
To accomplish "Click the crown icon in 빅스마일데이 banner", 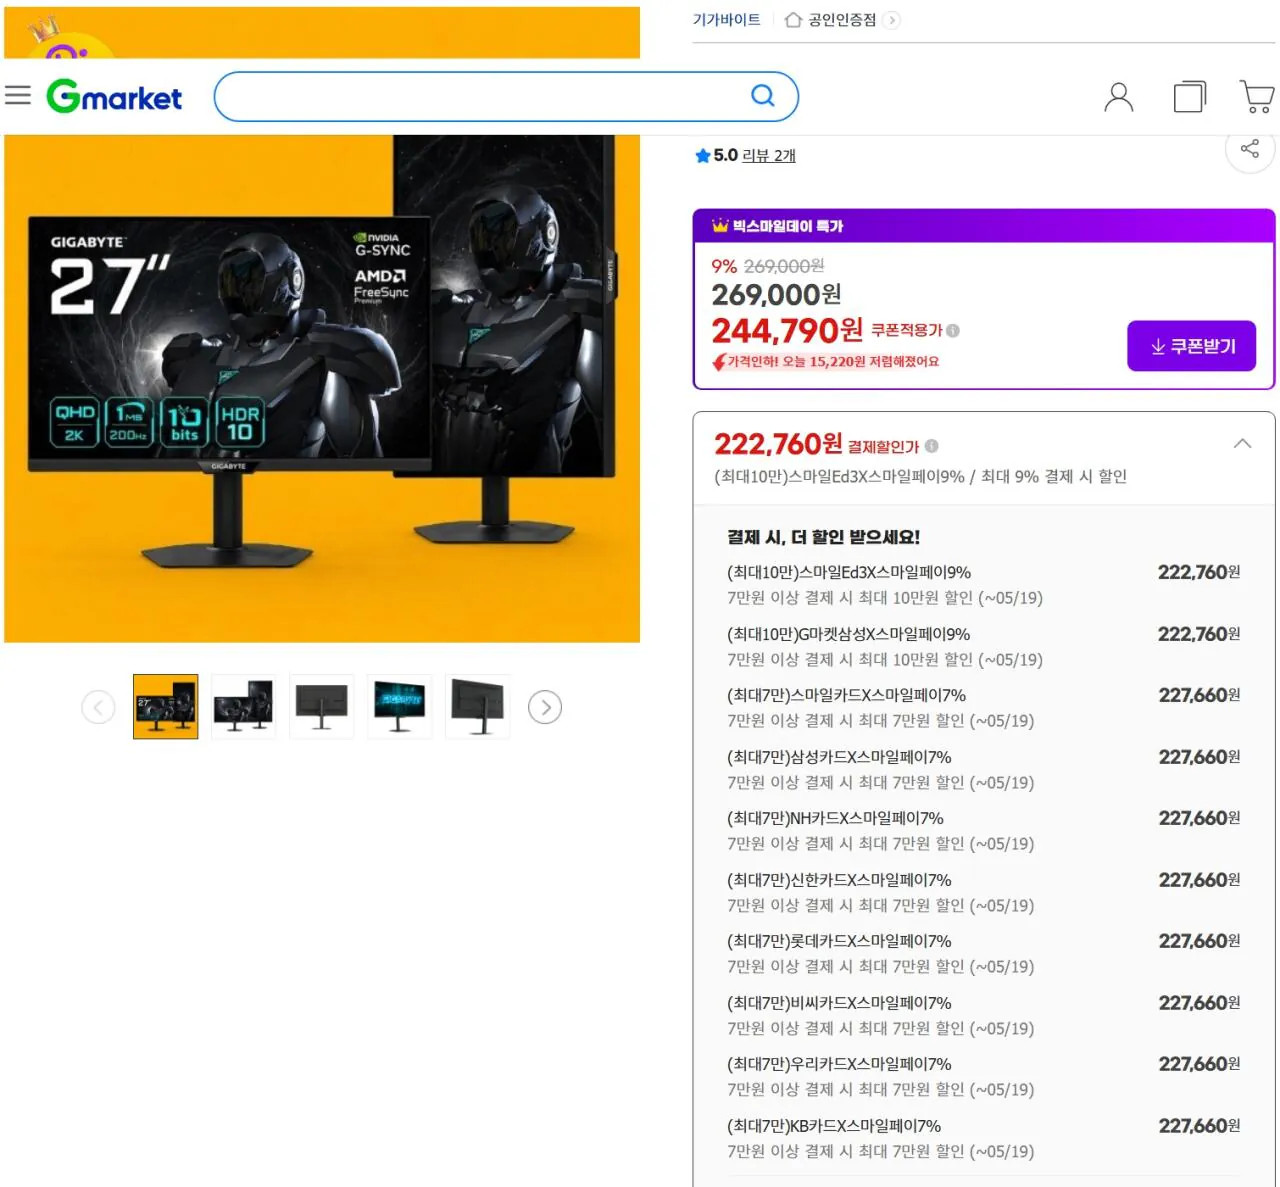I will click(x=720, y=226).
